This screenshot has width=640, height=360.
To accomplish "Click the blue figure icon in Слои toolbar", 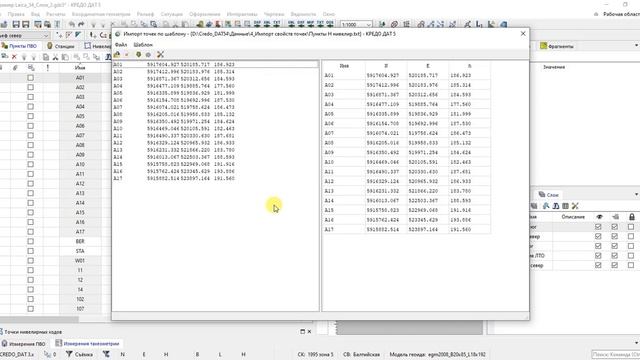I will coord(546,206).
